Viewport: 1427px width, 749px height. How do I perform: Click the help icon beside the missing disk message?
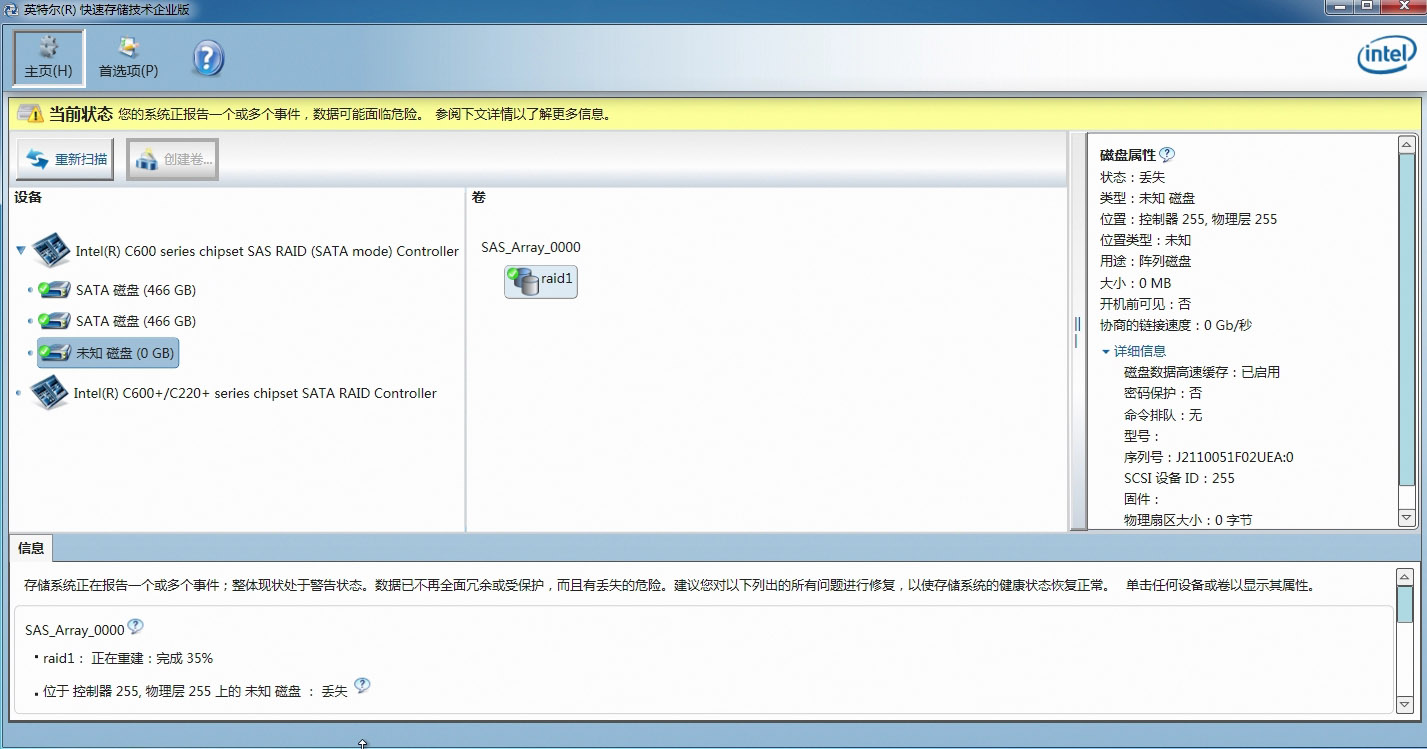tap(362, 685)
